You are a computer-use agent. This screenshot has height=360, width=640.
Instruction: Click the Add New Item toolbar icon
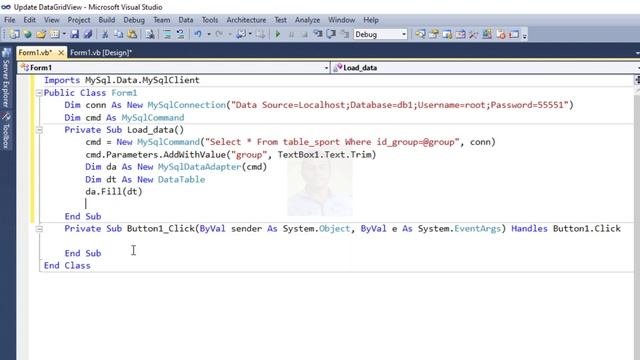[54, 34]
